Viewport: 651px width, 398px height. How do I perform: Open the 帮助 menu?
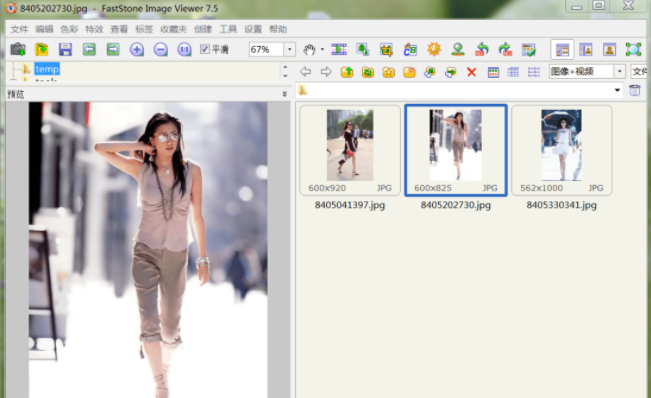coord(278,29)
